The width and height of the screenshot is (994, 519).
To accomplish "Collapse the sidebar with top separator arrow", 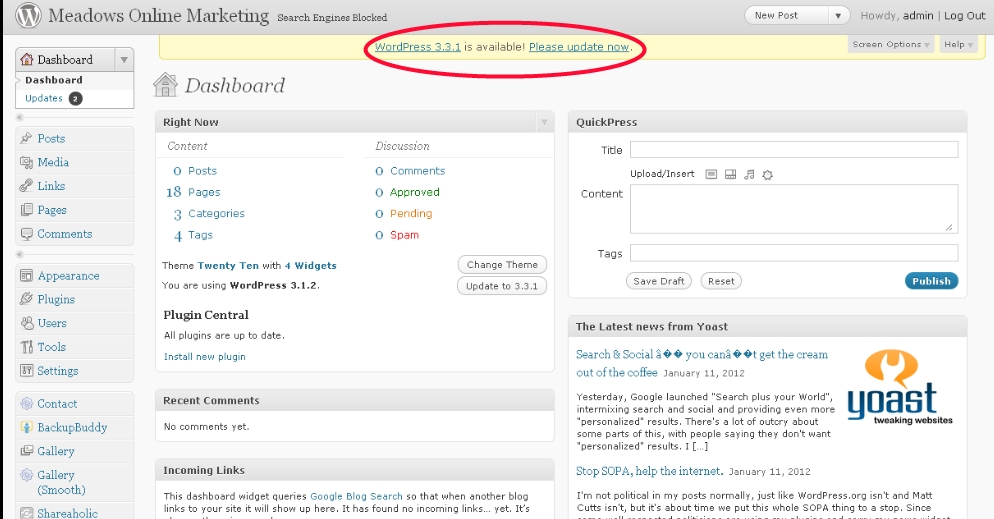I will tap(20, 117).
